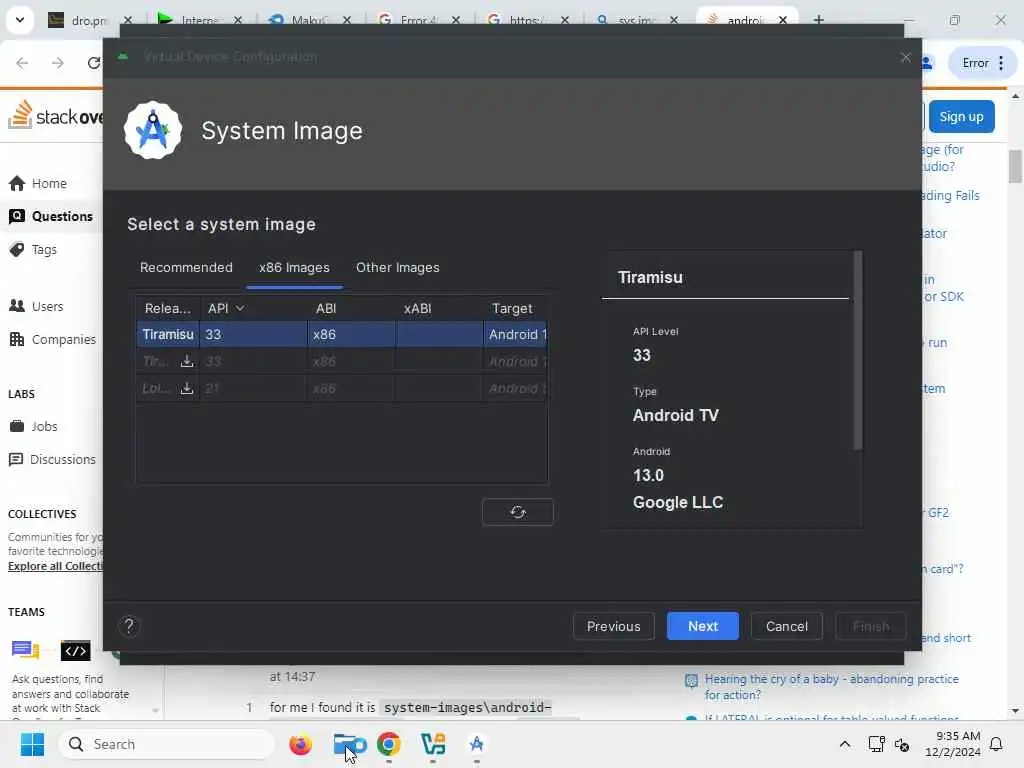Switch to the Recommended tab
The width and height of the screenshot is (1024, 768).
(186, 268)
